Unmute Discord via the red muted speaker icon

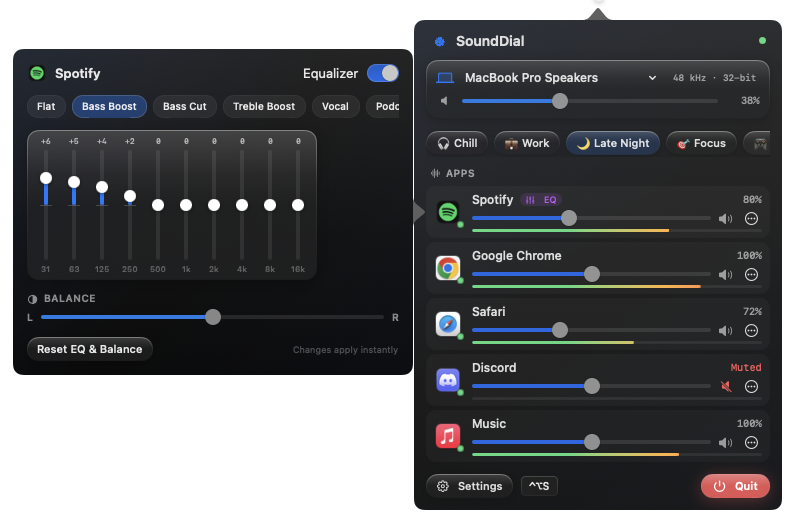[726, 387]
